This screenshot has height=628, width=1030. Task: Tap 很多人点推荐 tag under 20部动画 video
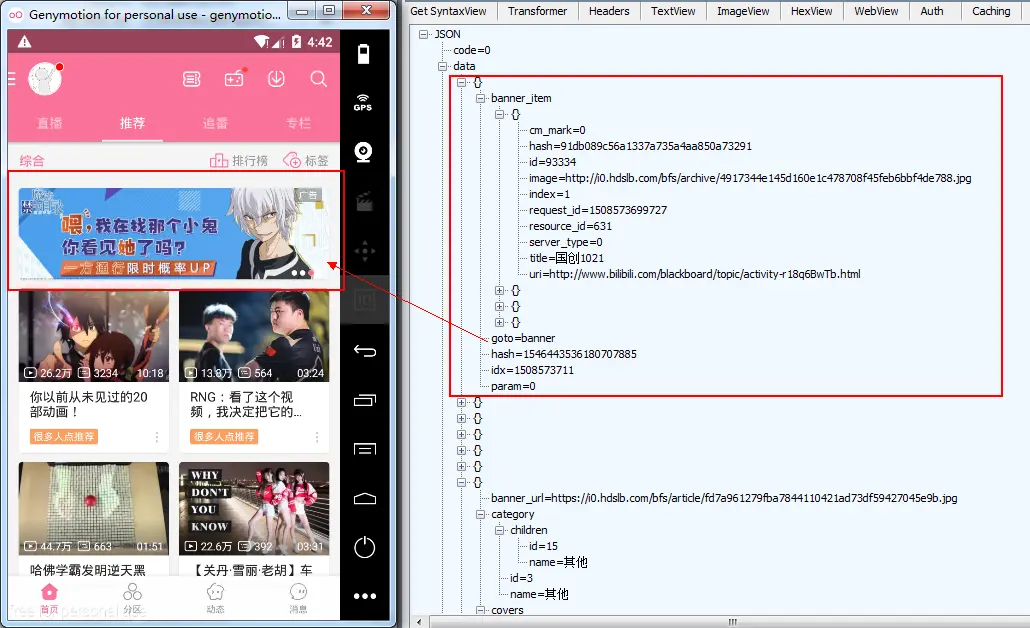[x=64, y=437]
